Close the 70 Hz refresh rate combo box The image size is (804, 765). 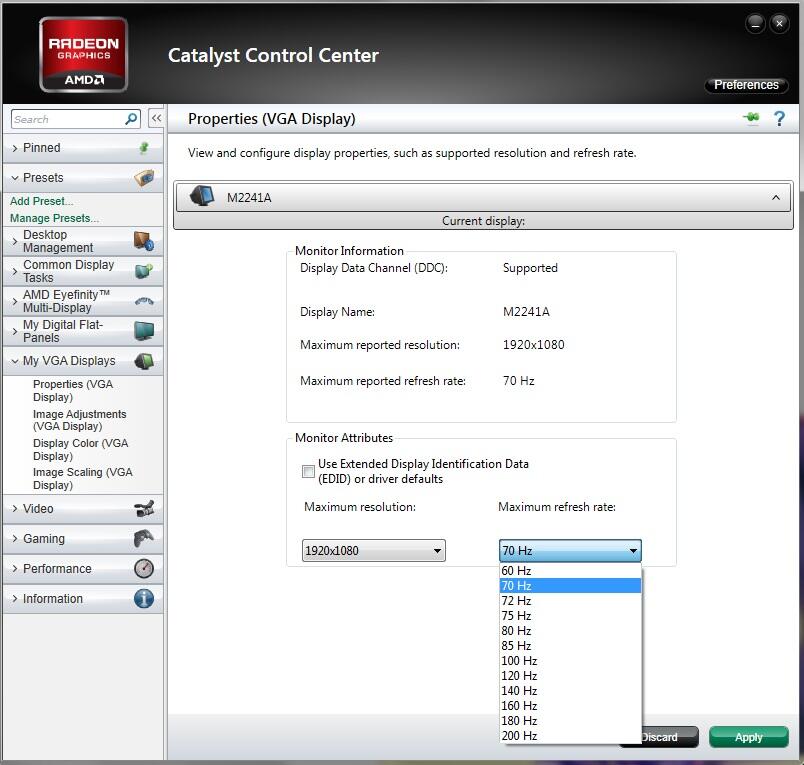tap(570, 551)
